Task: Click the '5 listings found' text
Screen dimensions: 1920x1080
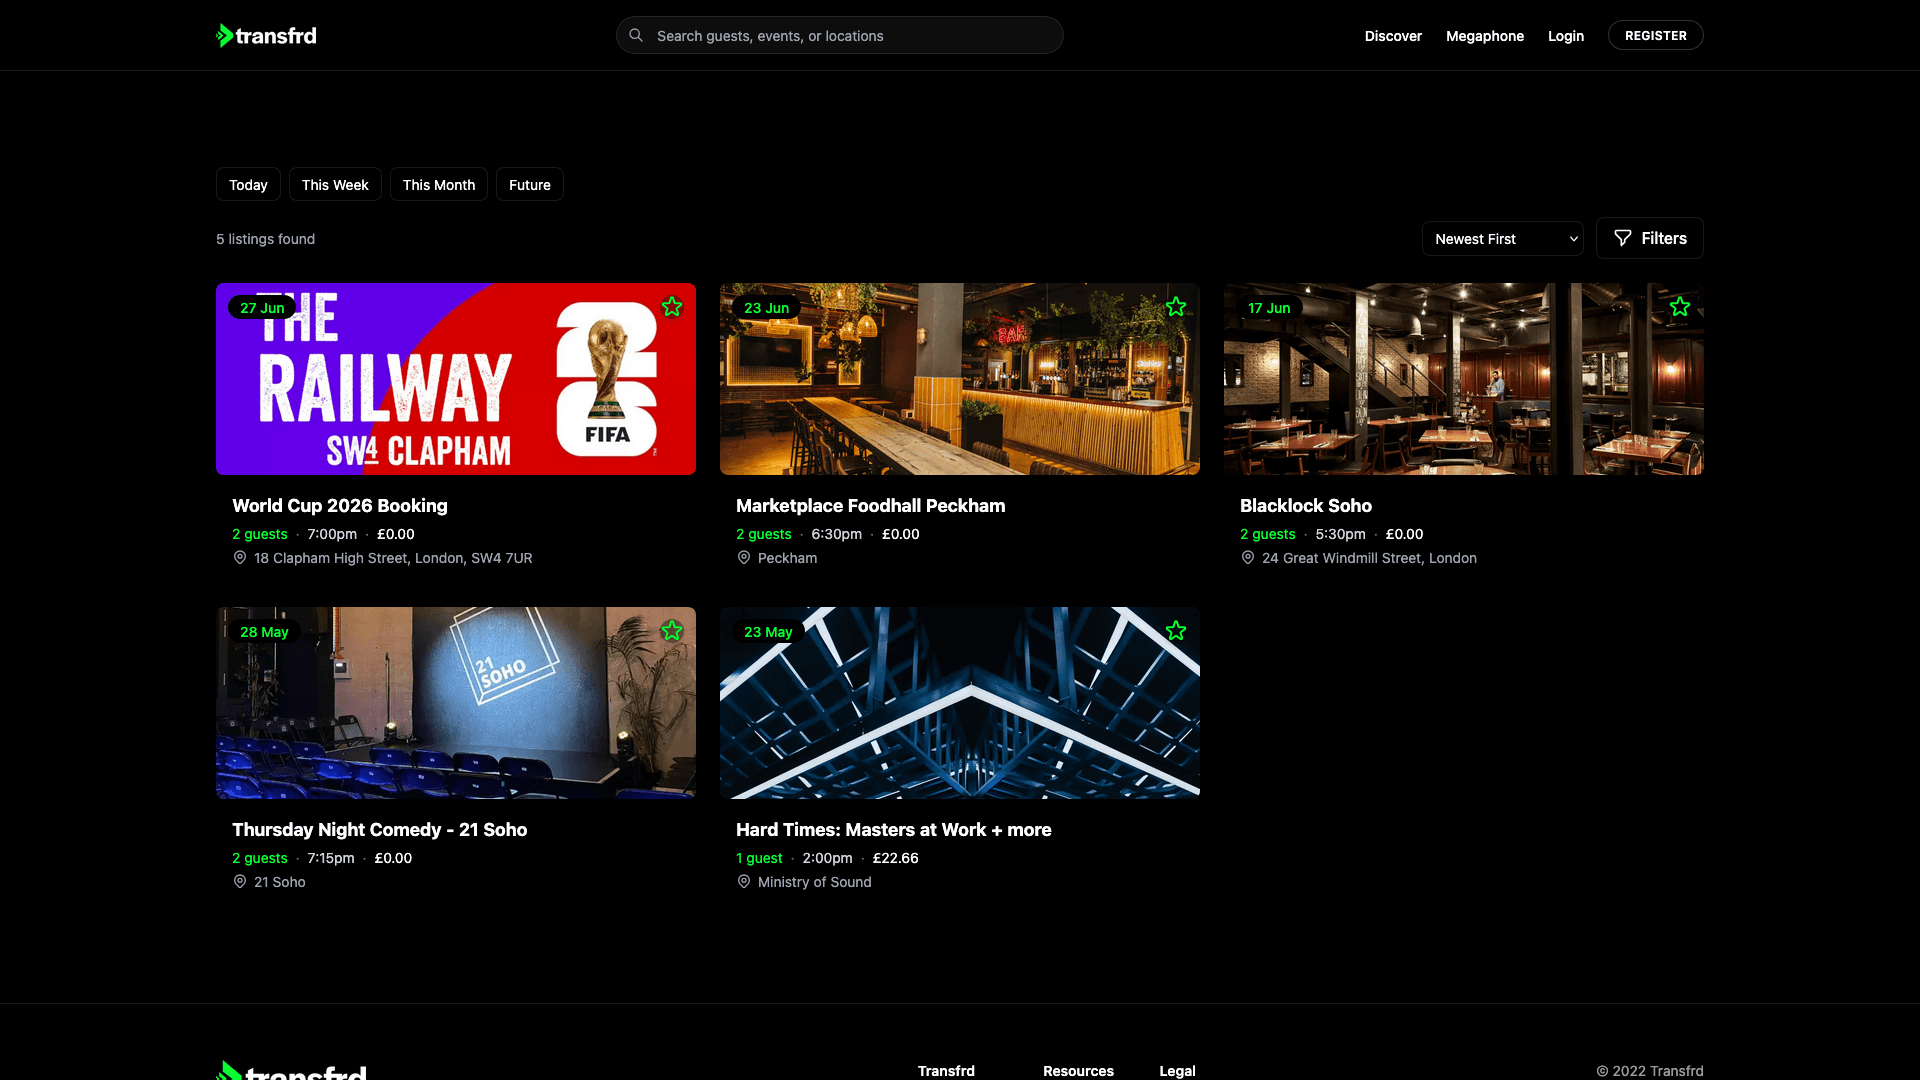Action: [x=266, y=239]
